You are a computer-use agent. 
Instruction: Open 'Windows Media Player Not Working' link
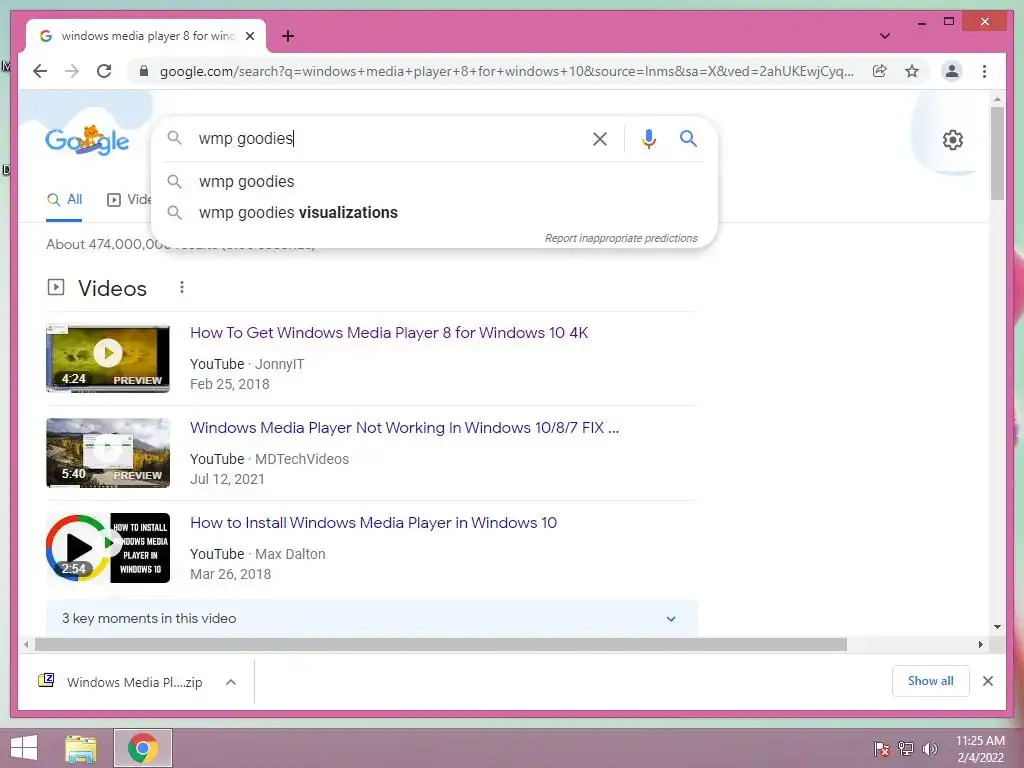(x=404, y=428)
